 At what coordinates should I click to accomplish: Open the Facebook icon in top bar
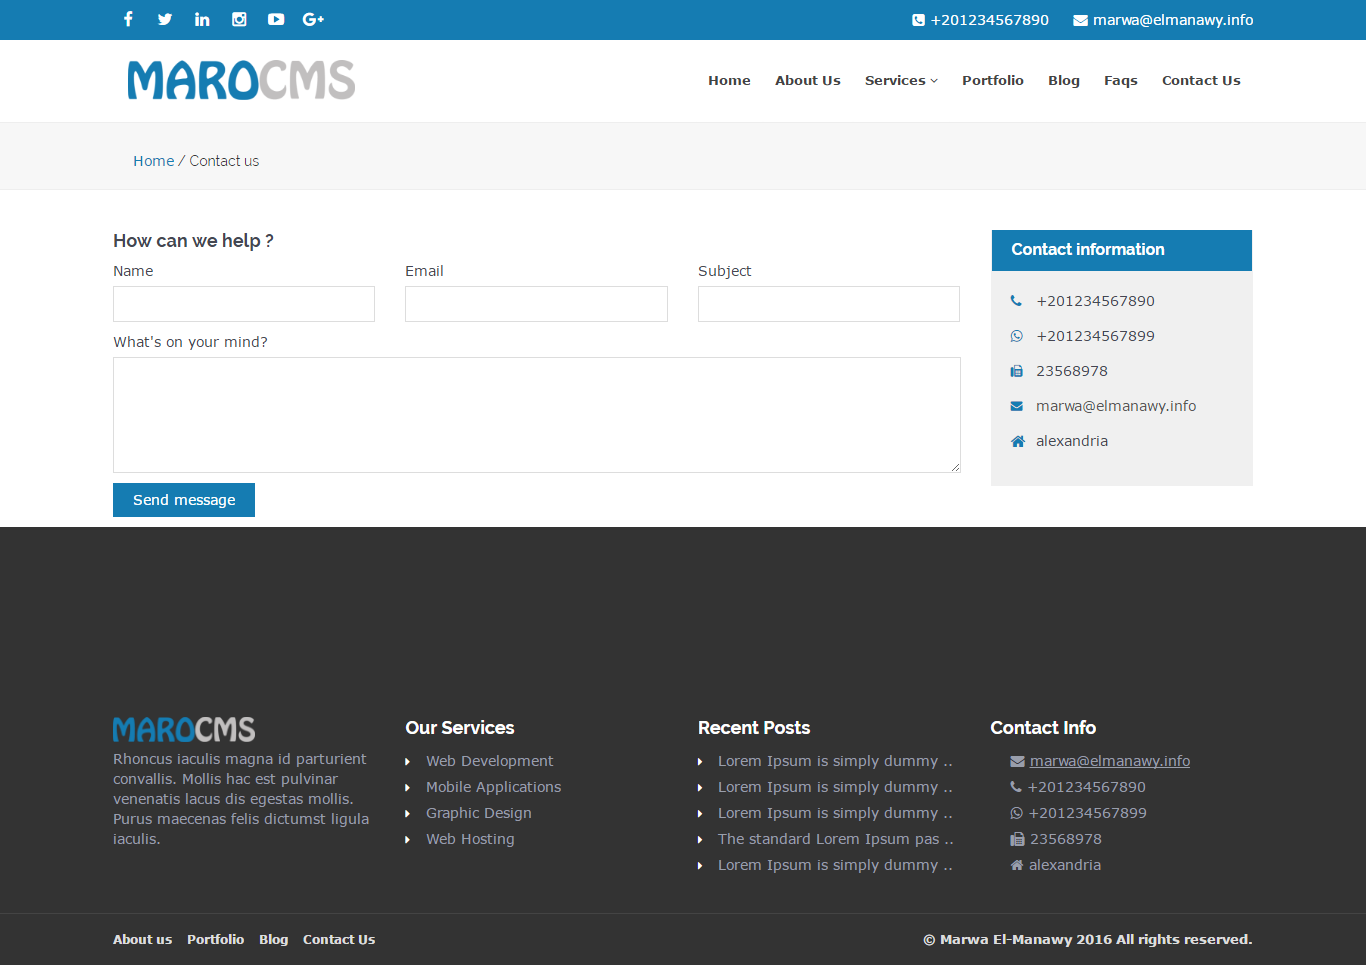(128, 19)
